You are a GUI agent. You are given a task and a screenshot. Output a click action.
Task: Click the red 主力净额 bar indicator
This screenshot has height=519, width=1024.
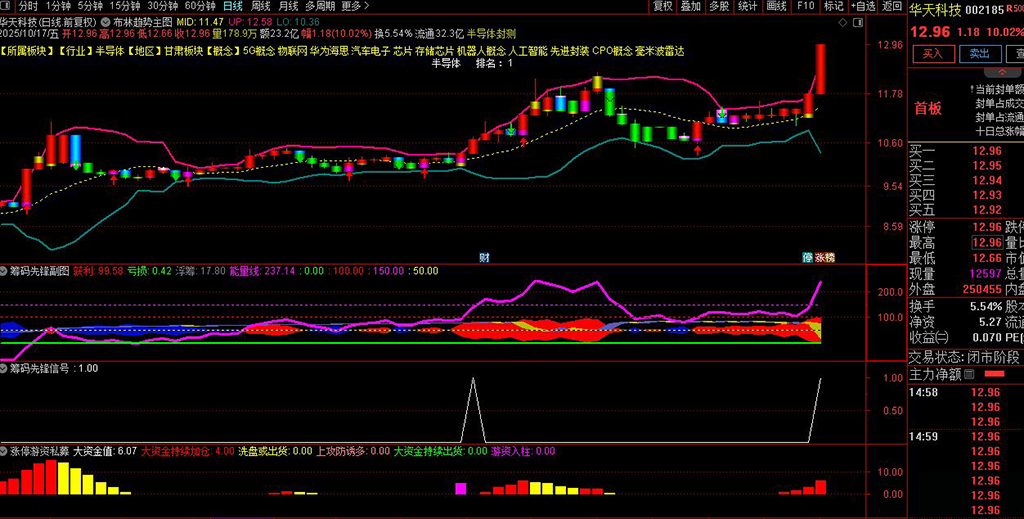coord(994,374)
